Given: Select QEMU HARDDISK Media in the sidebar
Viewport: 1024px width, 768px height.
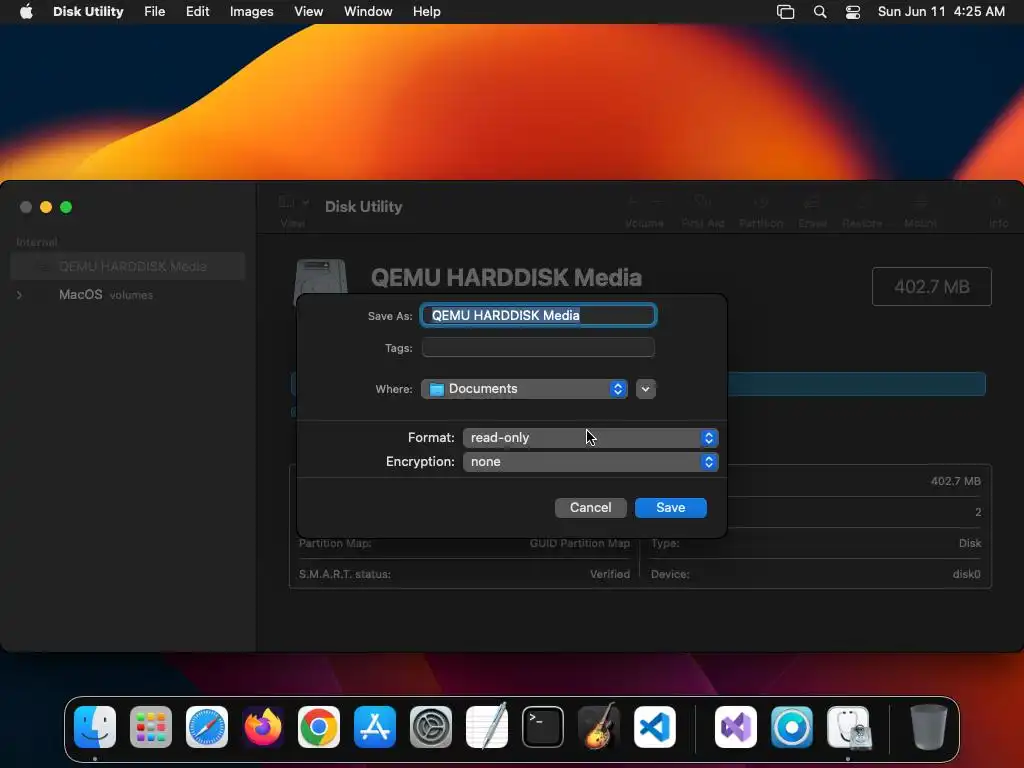Looking at the screenshot, I should 128,266.
